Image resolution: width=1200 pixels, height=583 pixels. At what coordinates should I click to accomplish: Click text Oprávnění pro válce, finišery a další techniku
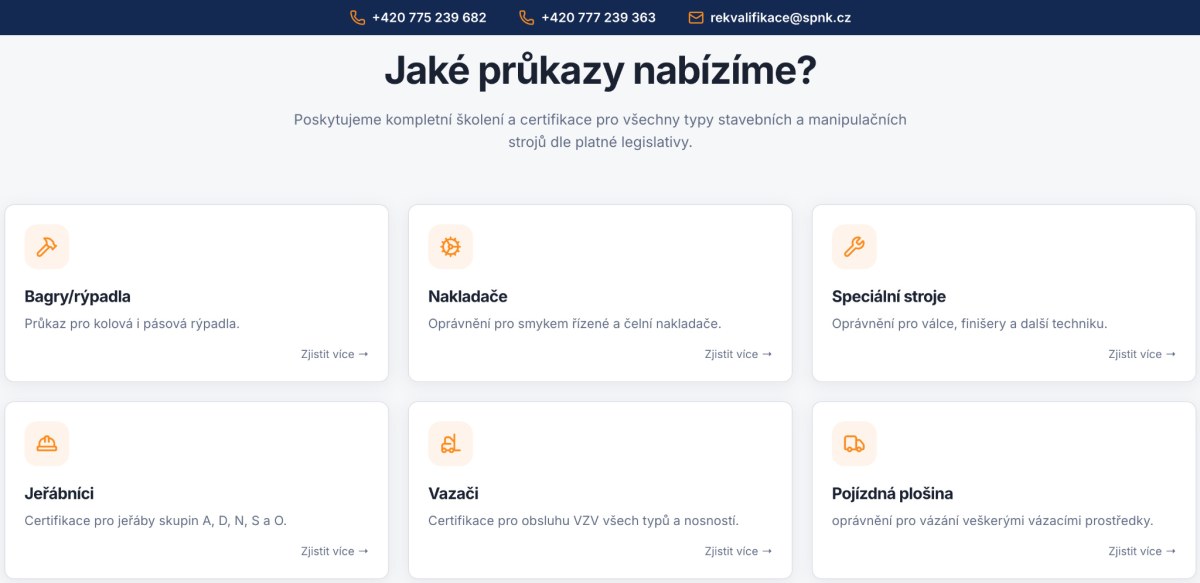click(970, 324)
